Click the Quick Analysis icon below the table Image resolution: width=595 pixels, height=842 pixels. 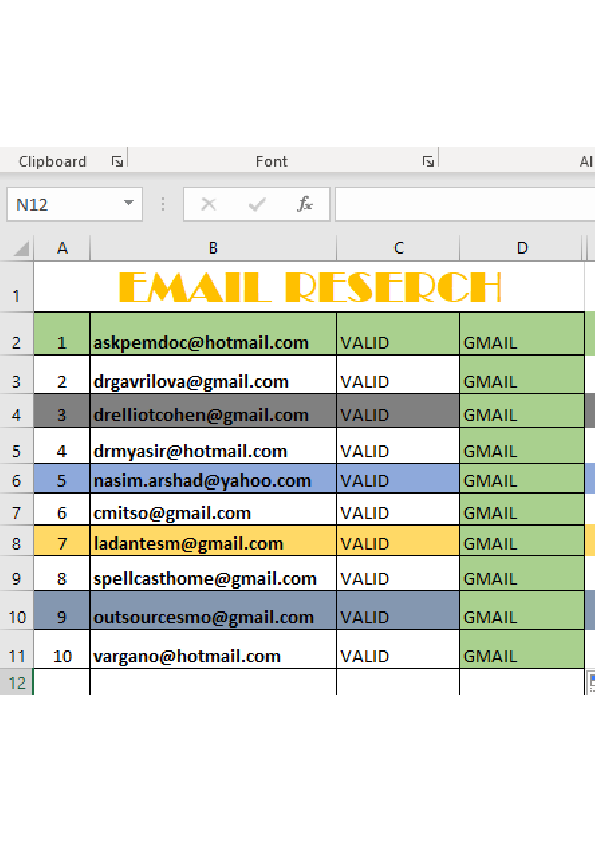pos(591,682)
